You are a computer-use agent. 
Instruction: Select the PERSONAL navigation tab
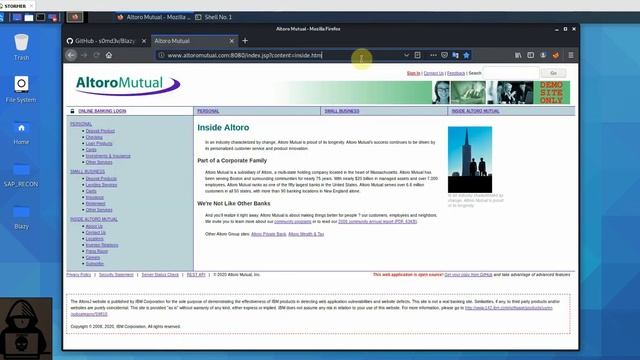208,111
